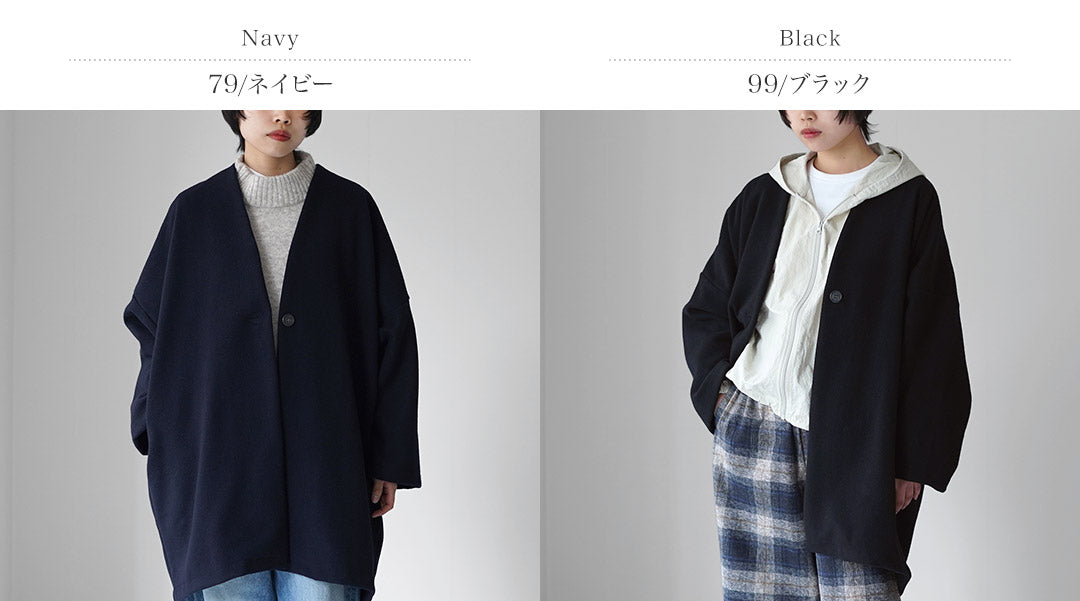The width and height of the screenshot is (1080, 601).
Task: Click the gray turtleneck sweater collar
Action: (276, 179)
